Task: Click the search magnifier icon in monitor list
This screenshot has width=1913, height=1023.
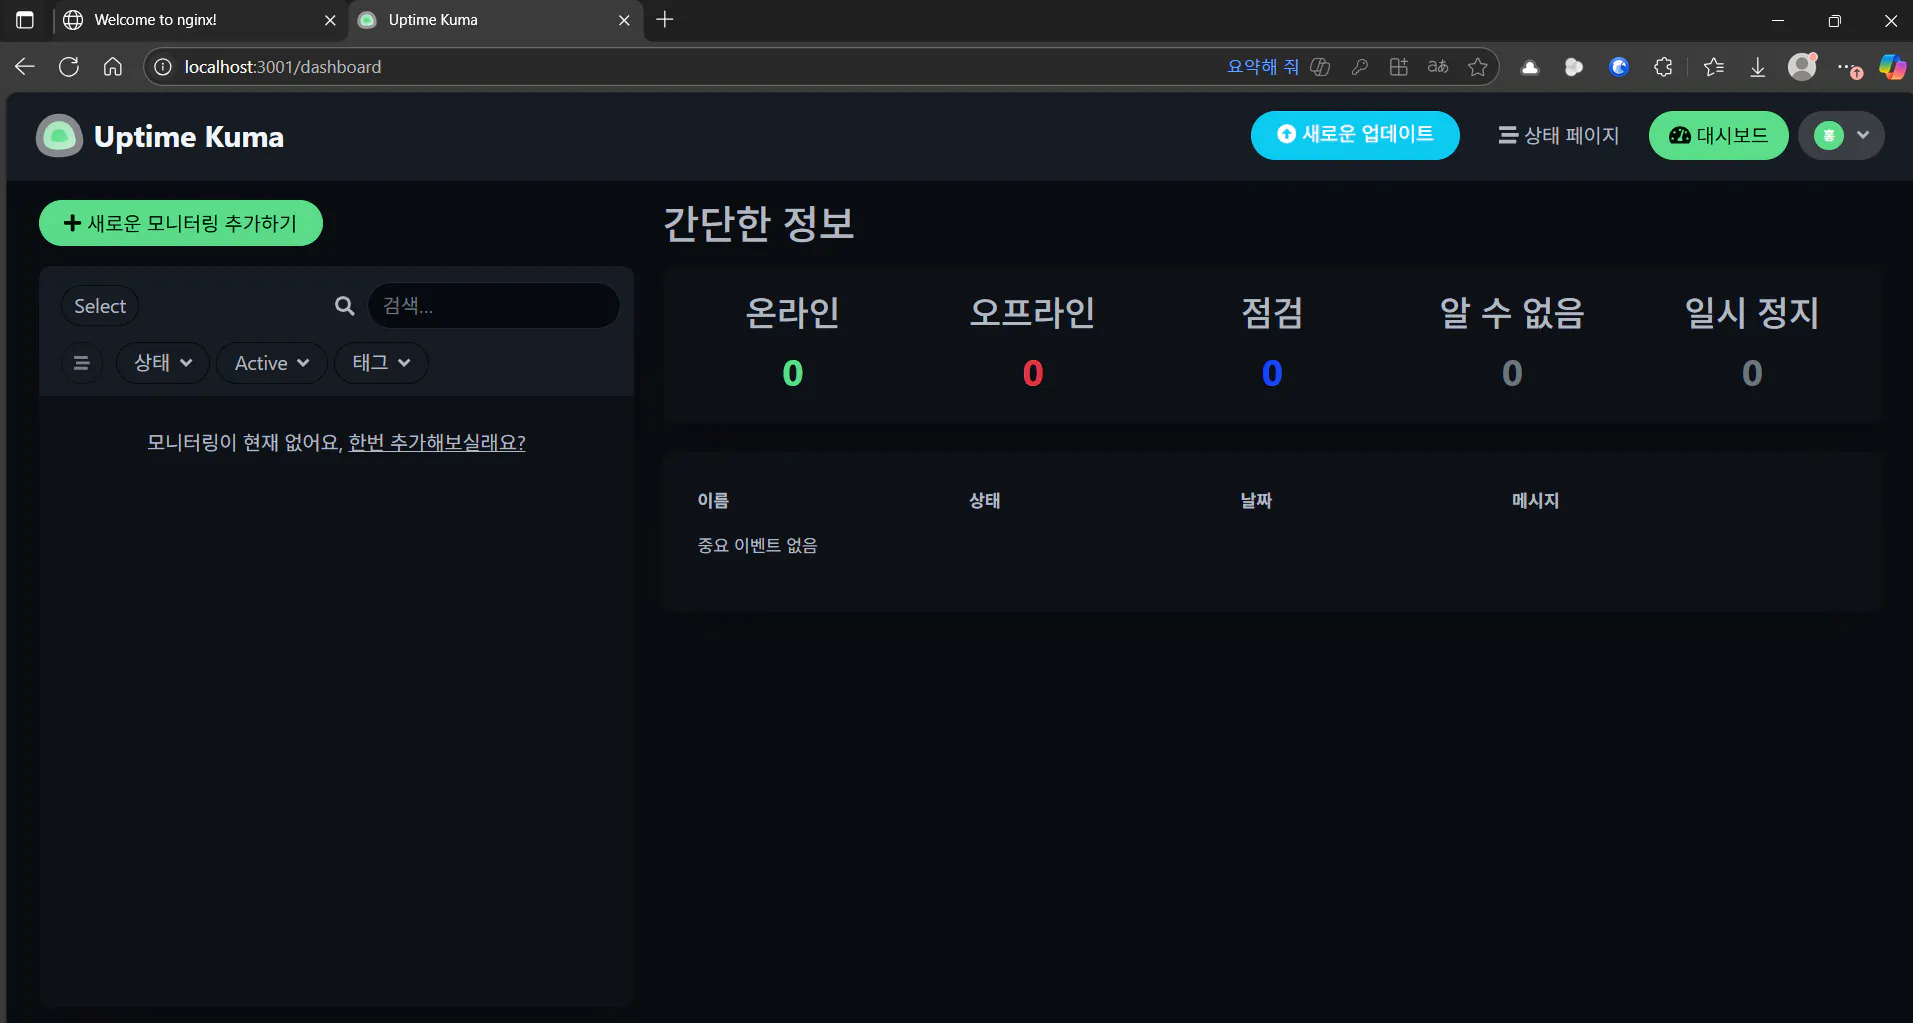Action: pos(344,306)
